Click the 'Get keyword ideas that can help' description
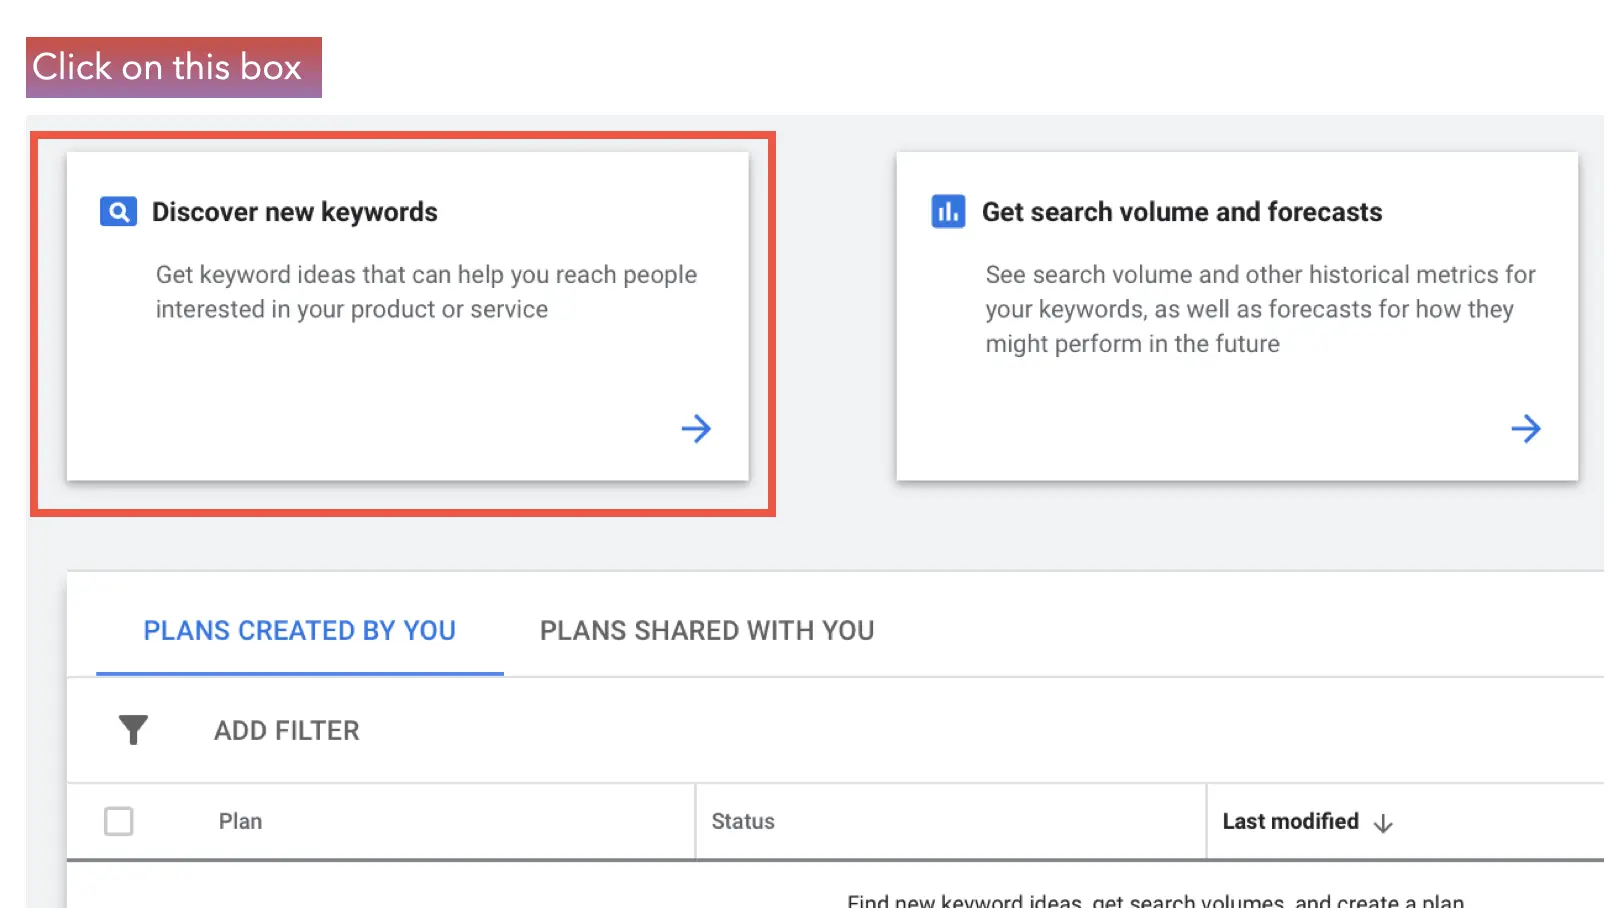 pos(426,292)
